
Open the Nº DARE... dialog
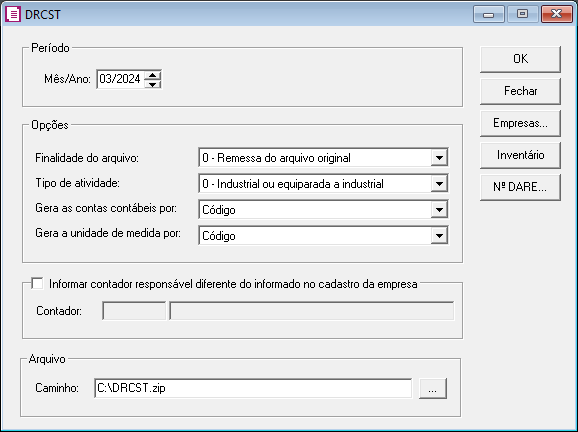(x=520, y=187)
